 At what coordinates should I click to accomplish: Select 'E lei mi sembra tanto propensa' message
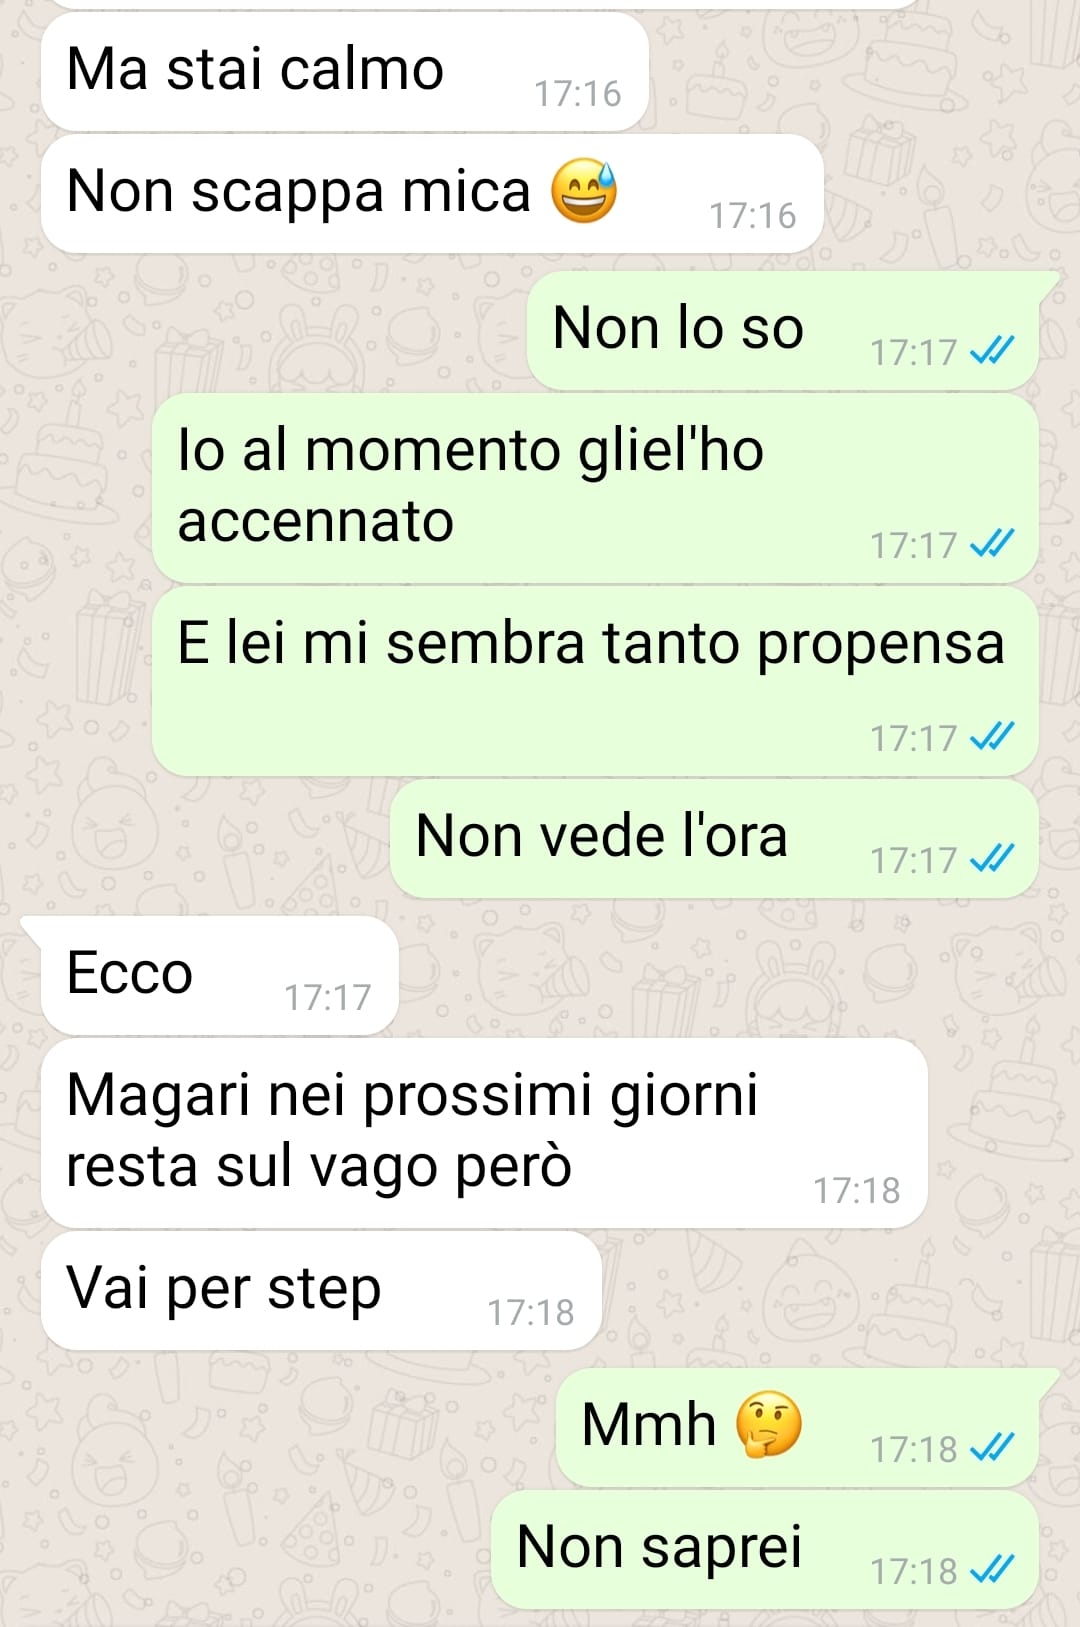pyautogui.click(x=595, y=681)
